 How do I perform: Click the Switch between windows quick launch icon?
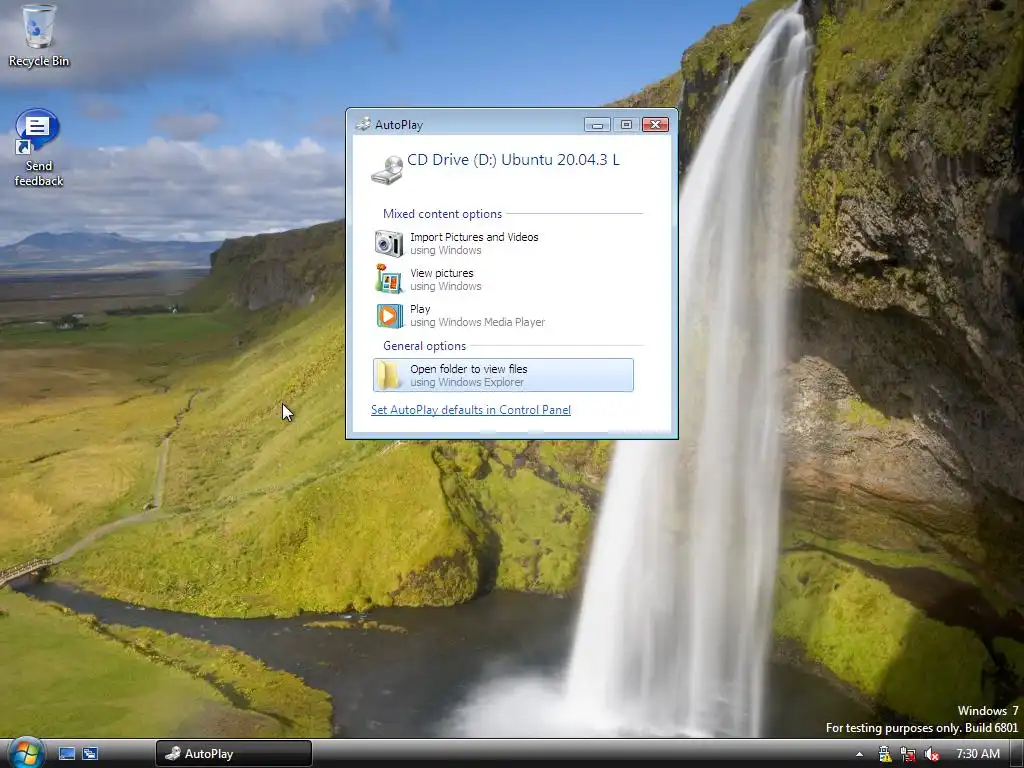click(x=90, y=754)
